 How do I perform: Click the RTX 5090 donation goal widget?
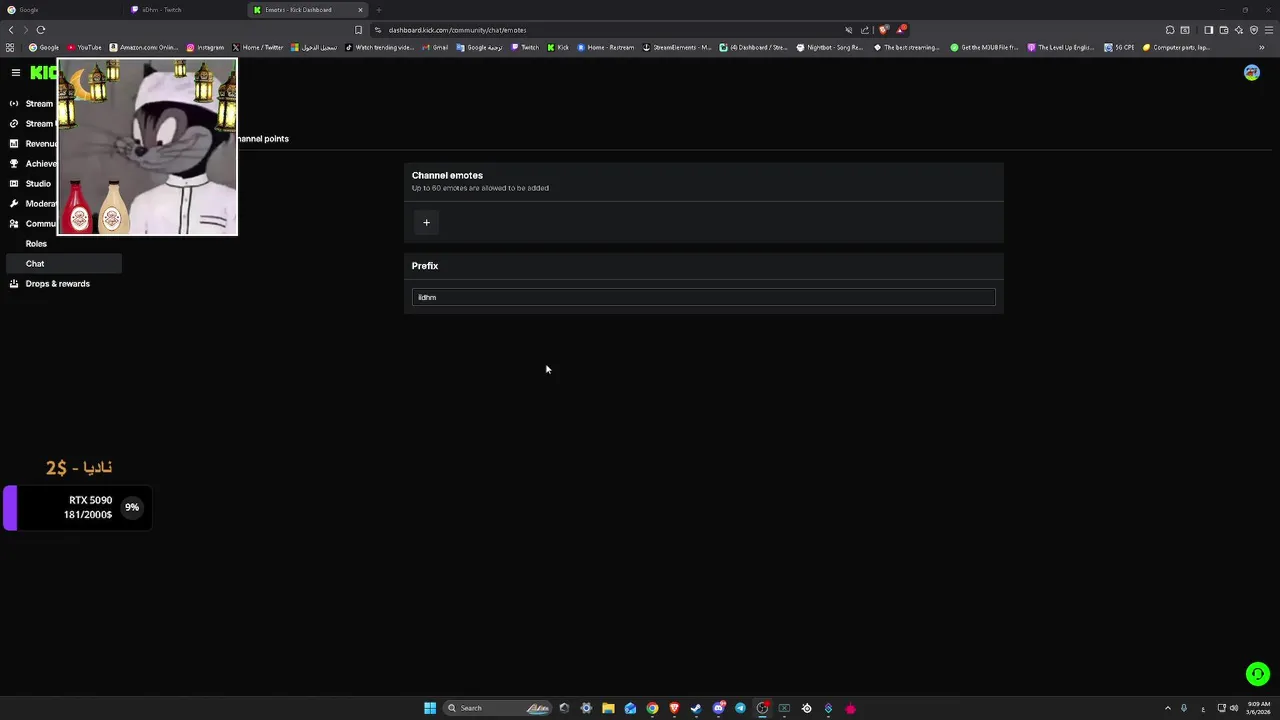77,508
